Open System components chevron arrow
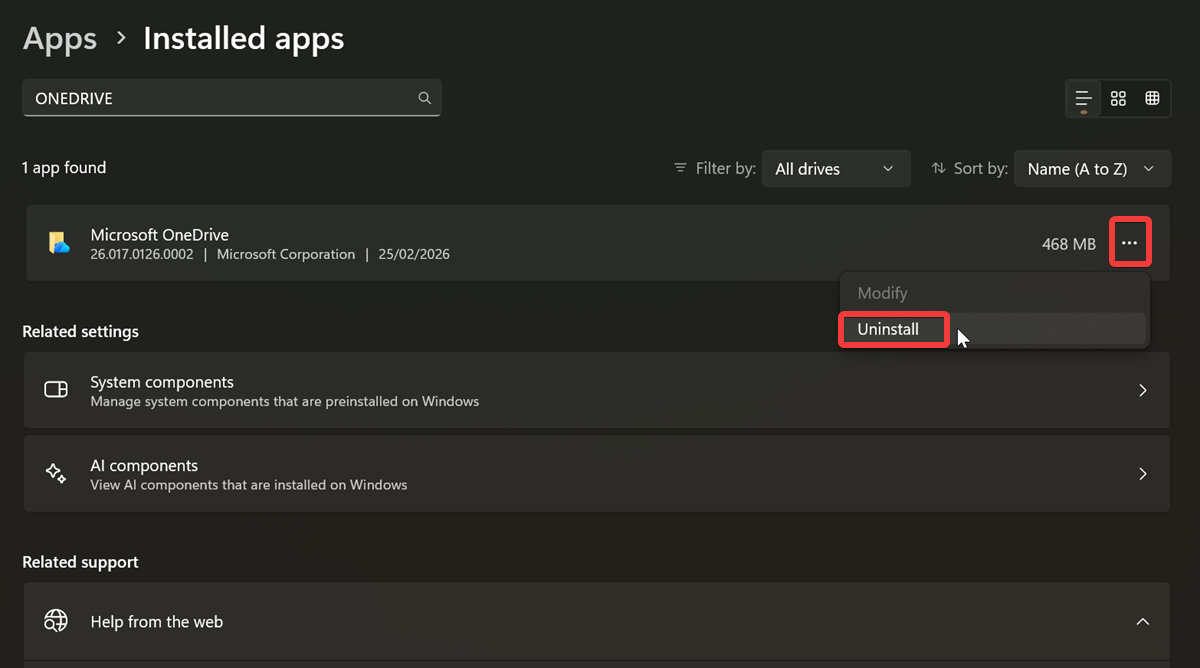 (x=1142, y=390)
